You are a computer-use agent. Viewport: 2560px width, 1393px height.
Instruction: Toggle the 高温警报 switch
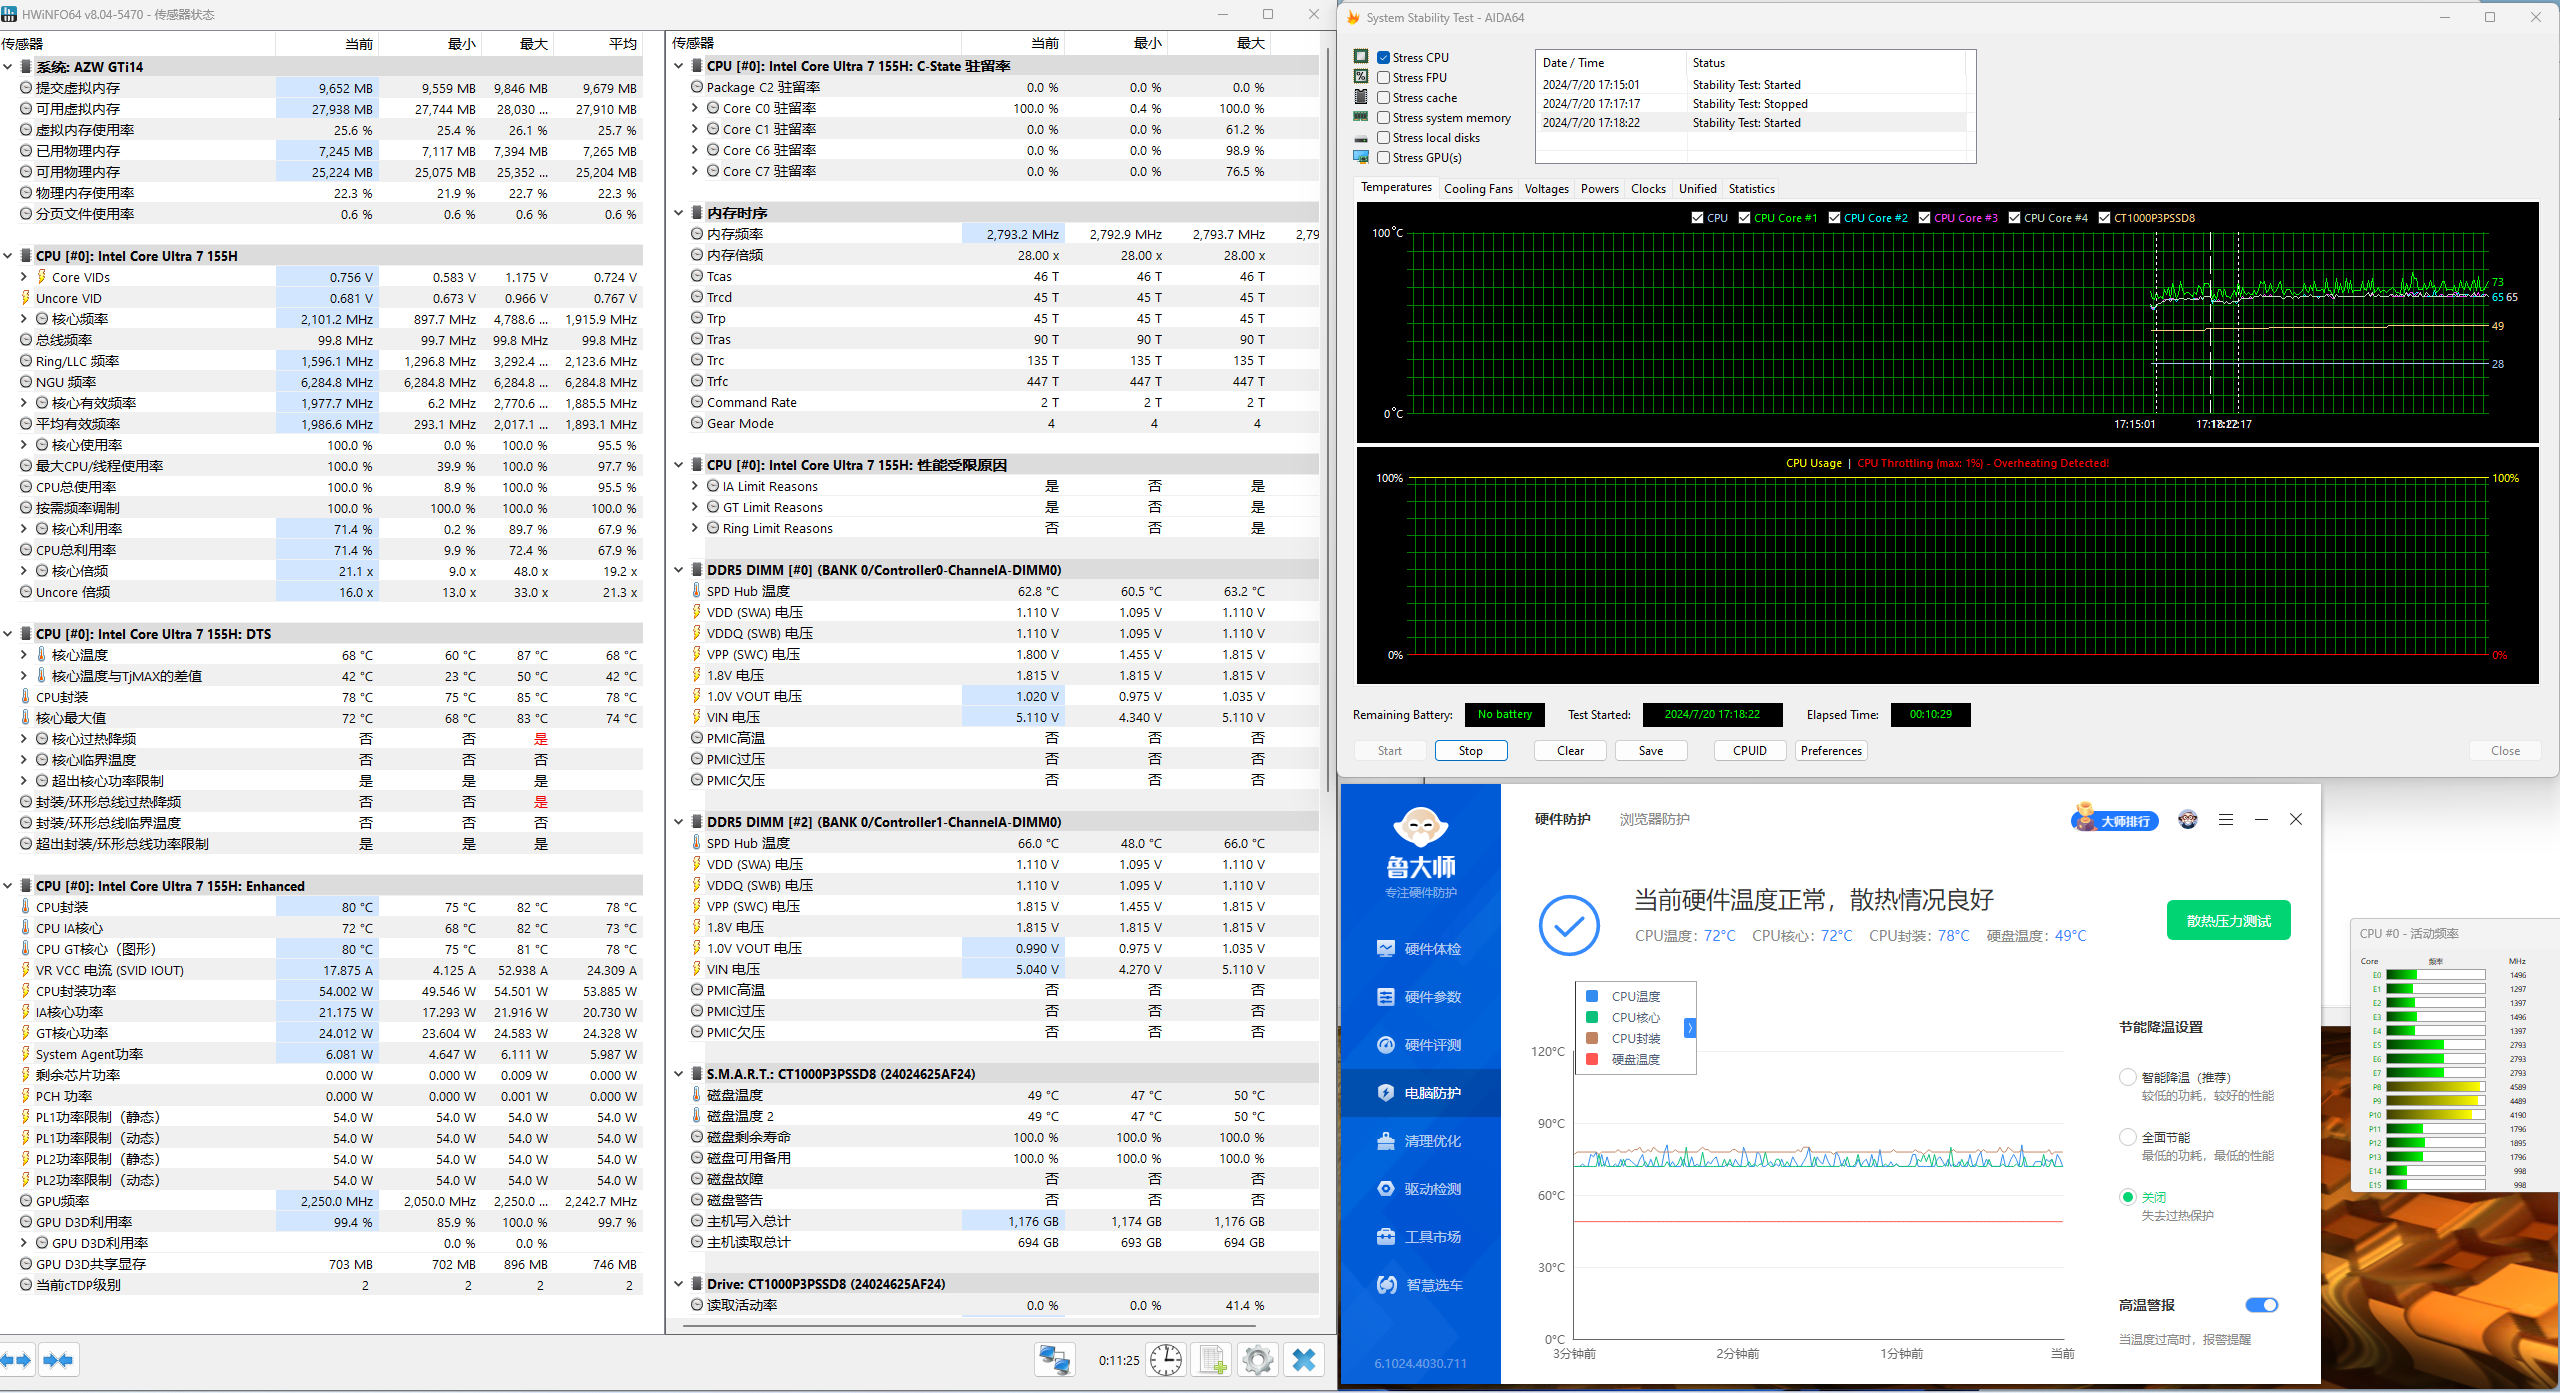click(x=2261, y=1305)
